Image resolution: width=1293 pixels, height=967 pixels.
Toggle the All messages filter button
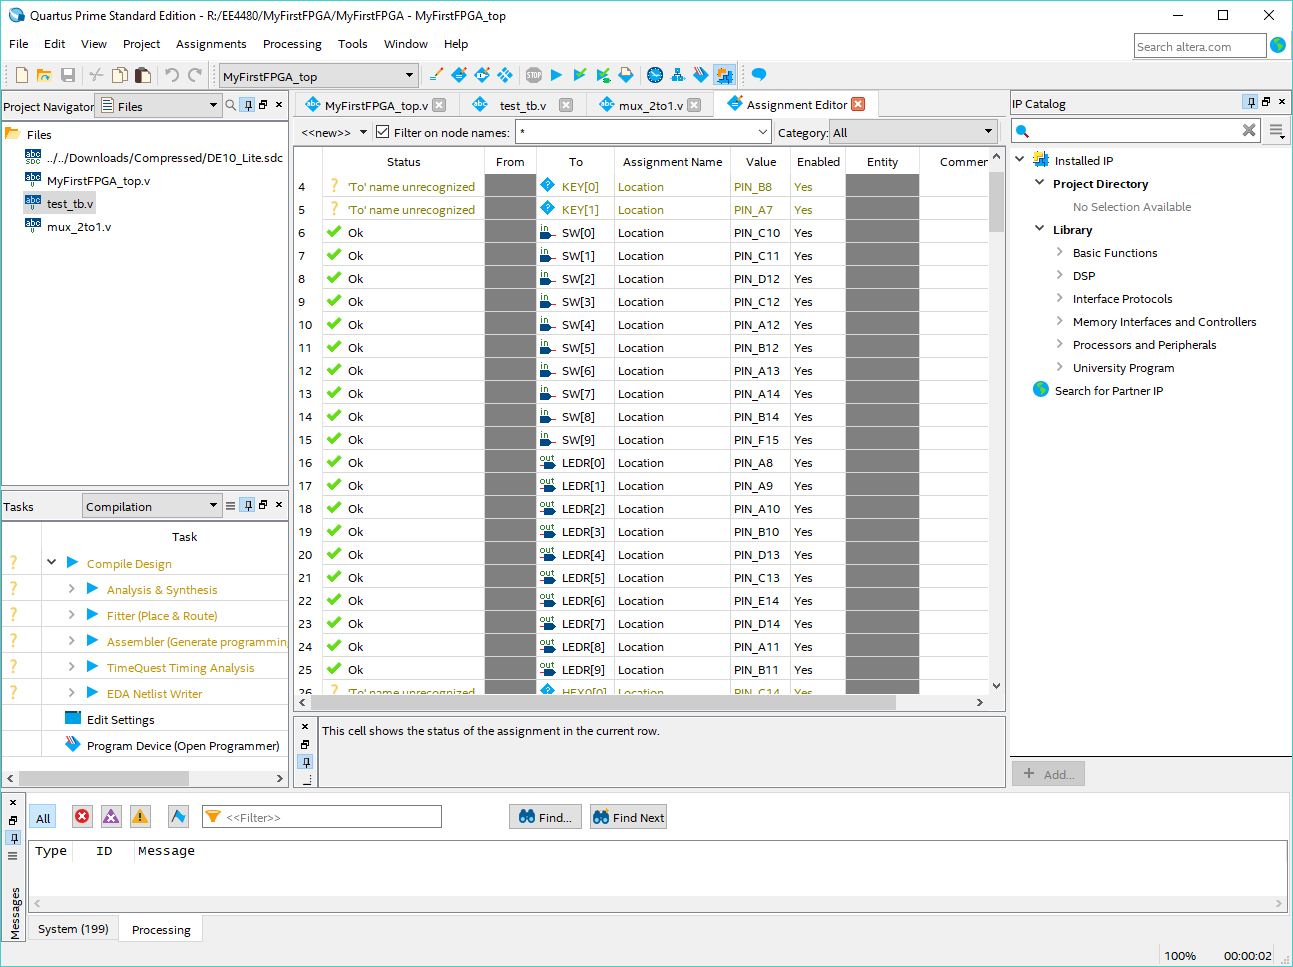(43, 818)
